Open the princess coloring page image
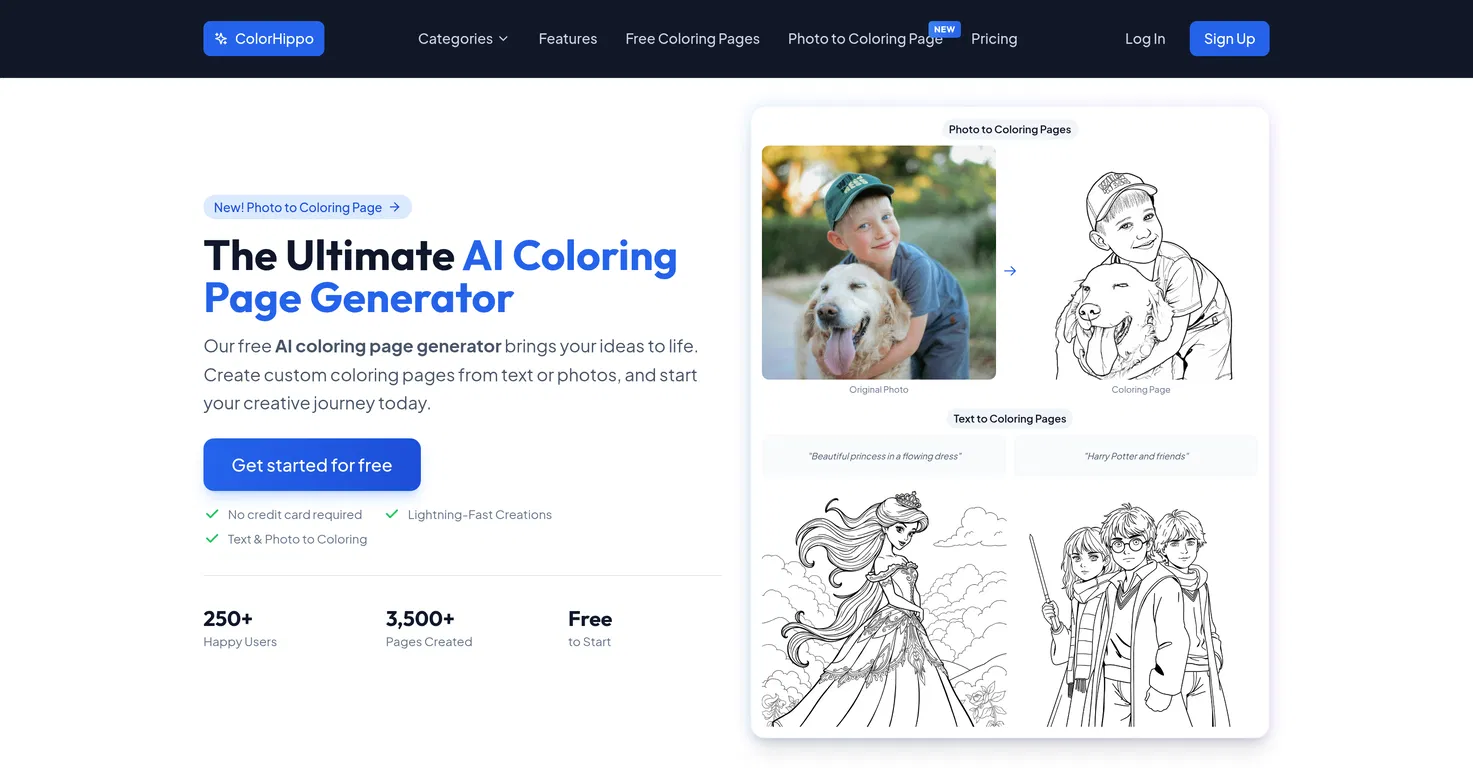 point(884,608)
